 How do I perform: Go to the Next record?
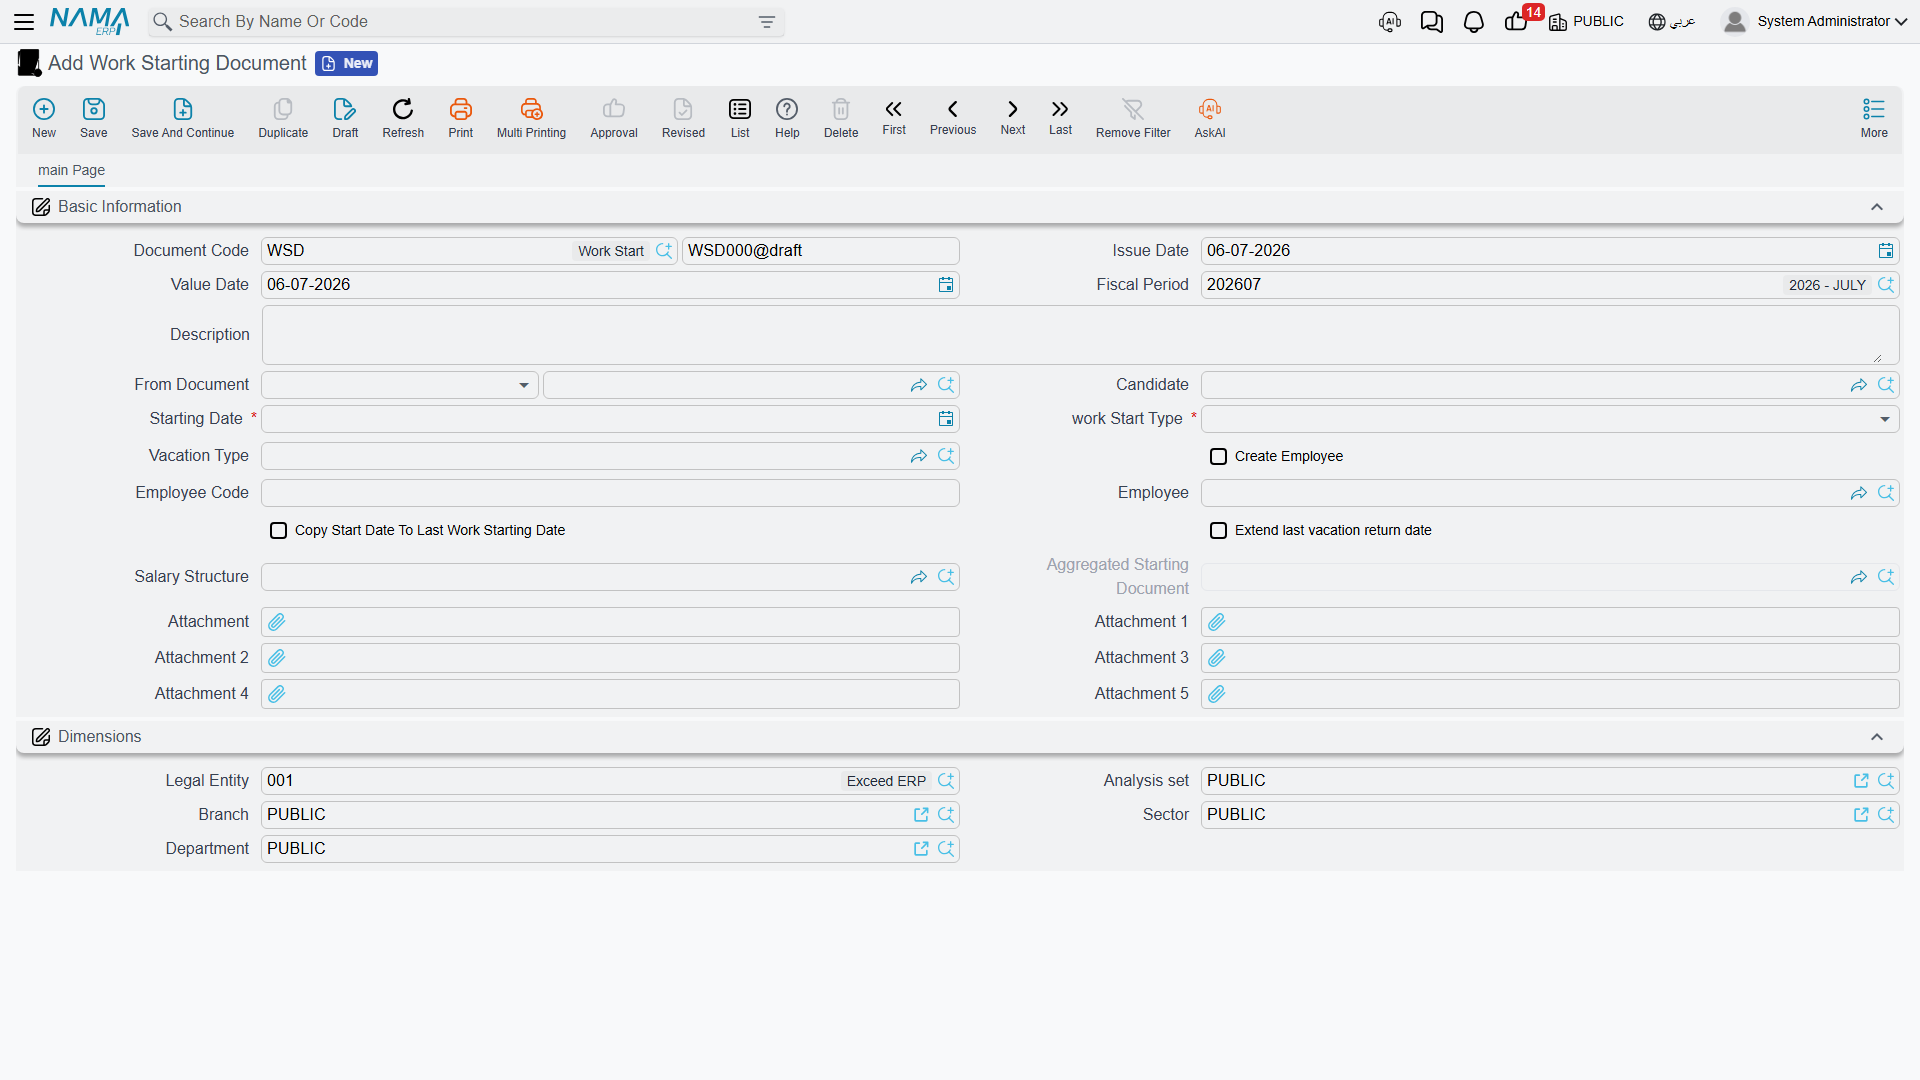1013,116
